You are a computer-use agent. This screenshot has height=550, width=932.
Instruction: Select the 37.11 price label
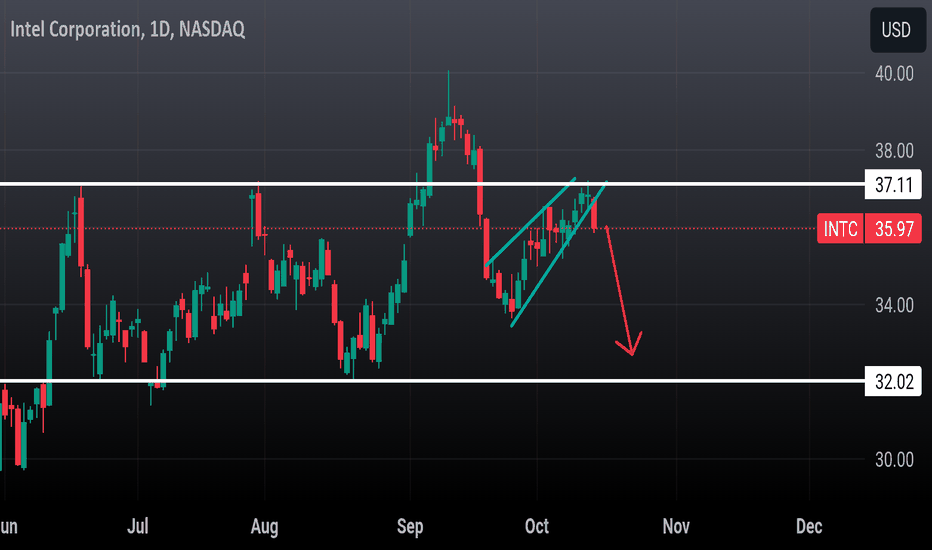coord(893,184)
